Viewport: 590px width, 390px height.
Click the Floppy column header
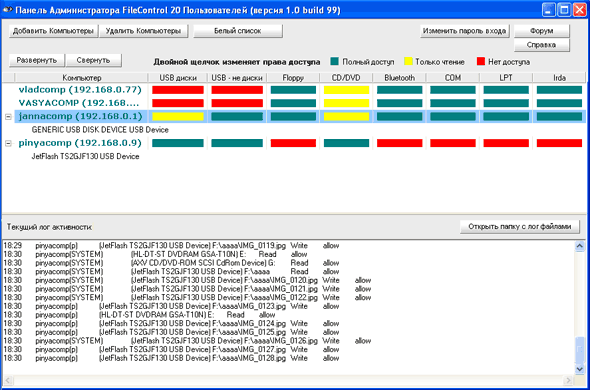(293, 78)
